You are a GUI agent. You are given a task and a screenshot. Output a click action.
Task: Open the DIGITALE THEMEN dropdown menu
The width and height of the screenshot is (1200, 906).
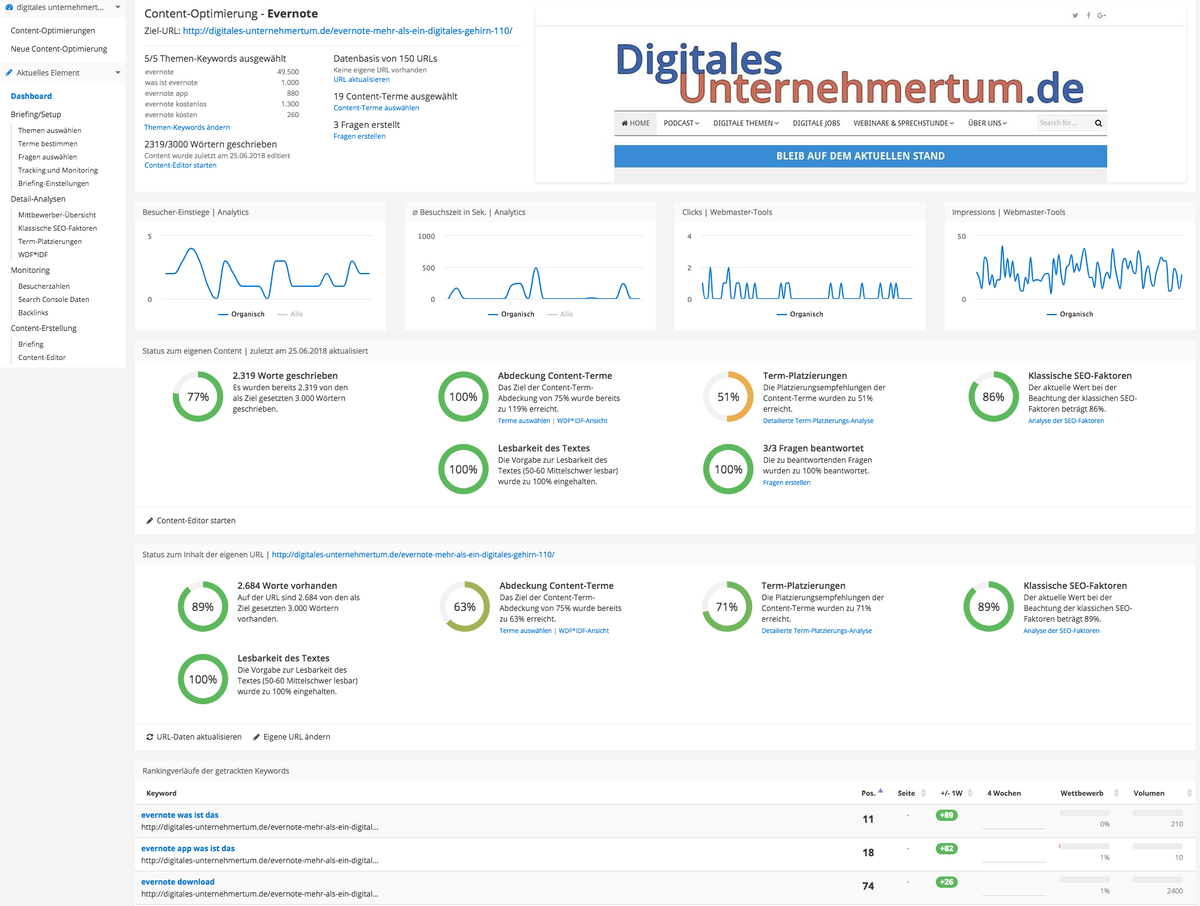746,123
